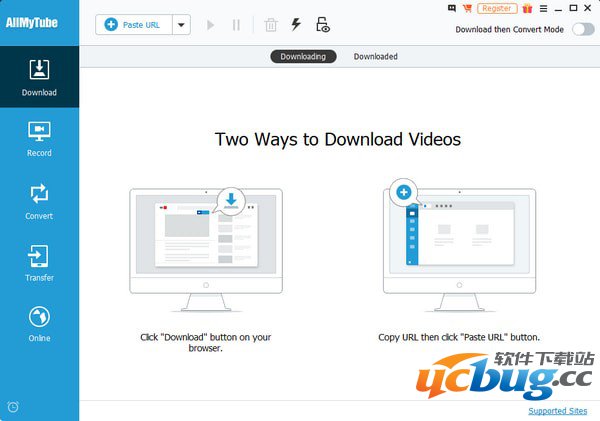The image size is (600, 421).
Task: Click the trash delete icon in toolbar
Action: [x=271, y=25]
